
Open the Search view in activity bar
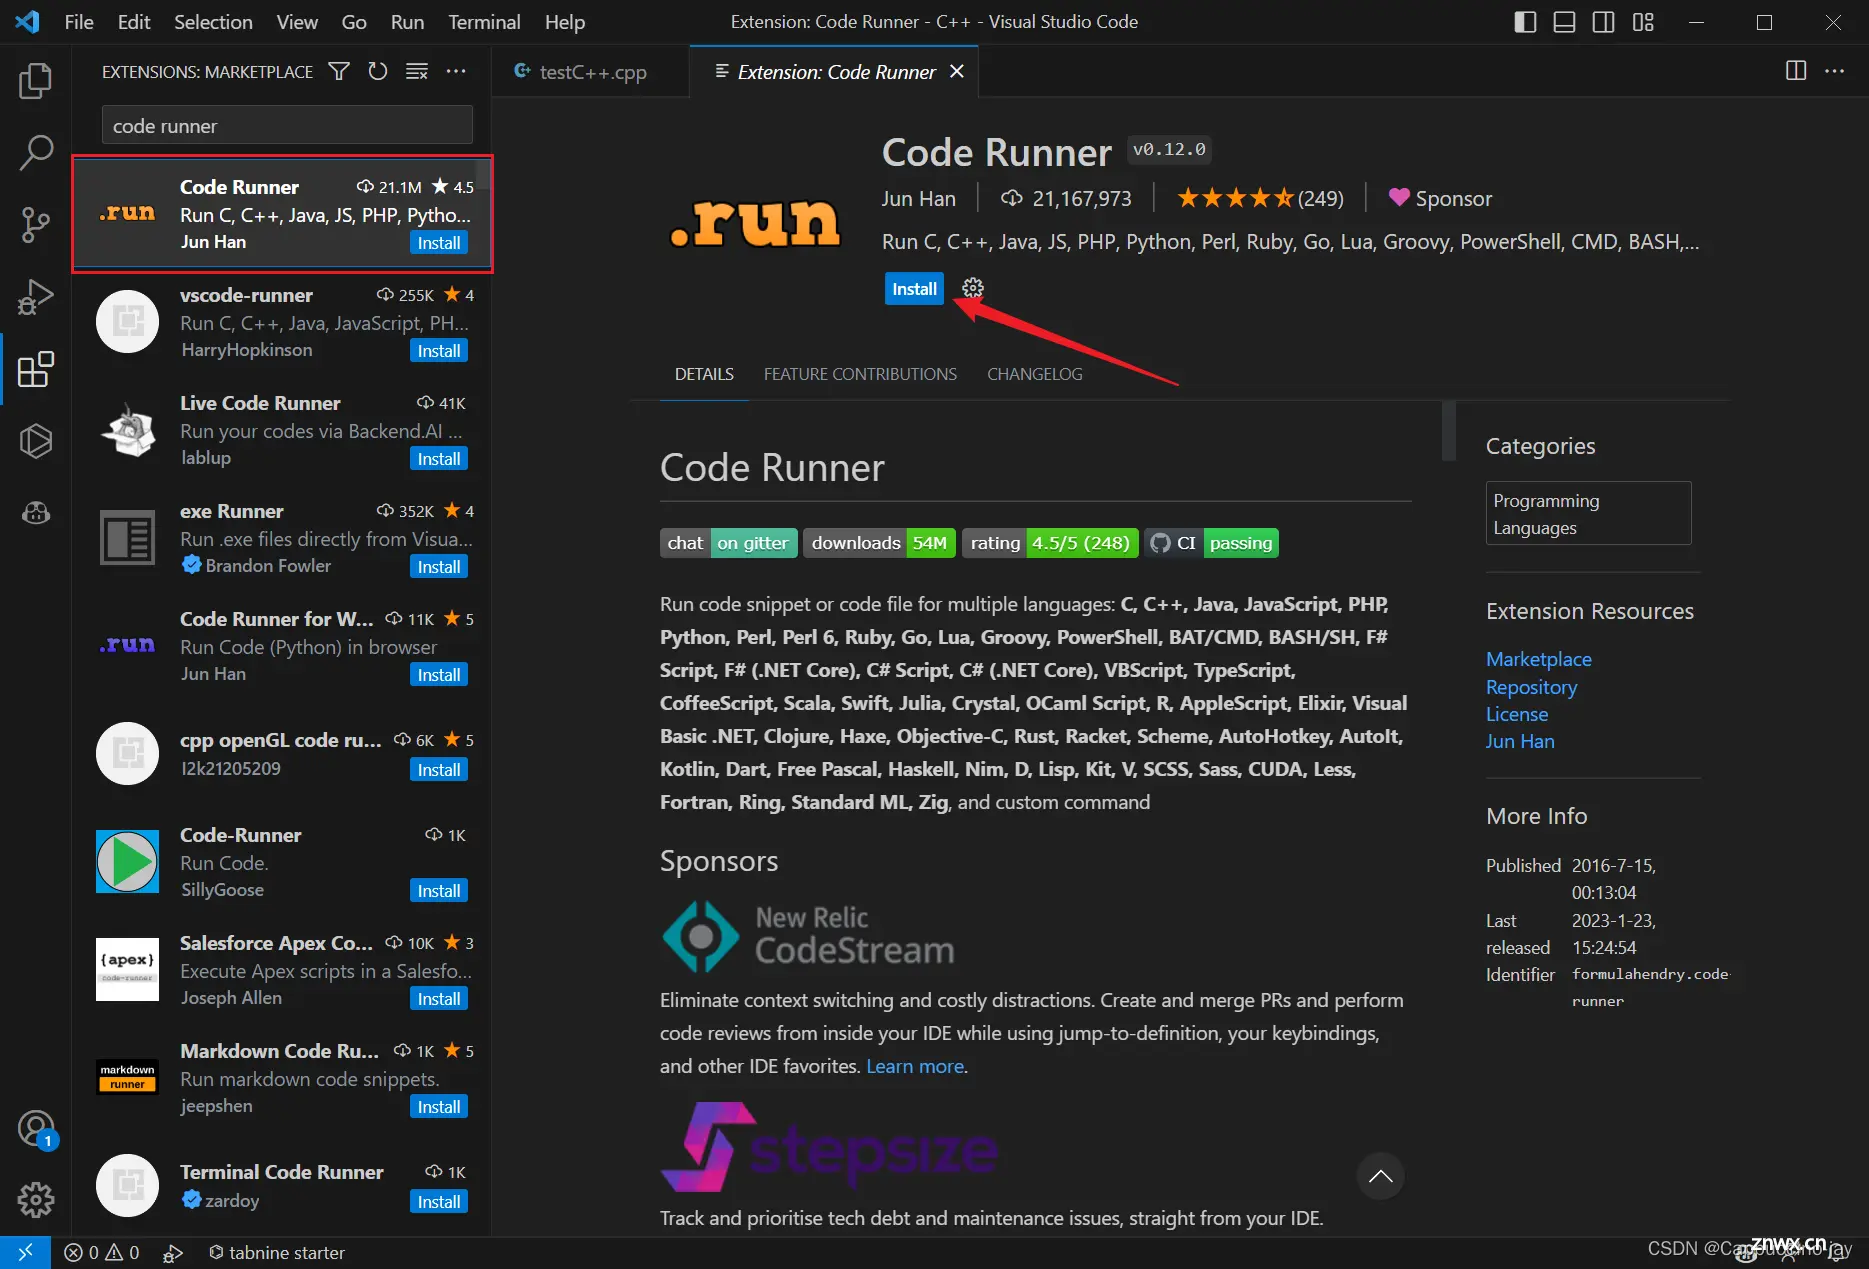[x=35, y=153]
